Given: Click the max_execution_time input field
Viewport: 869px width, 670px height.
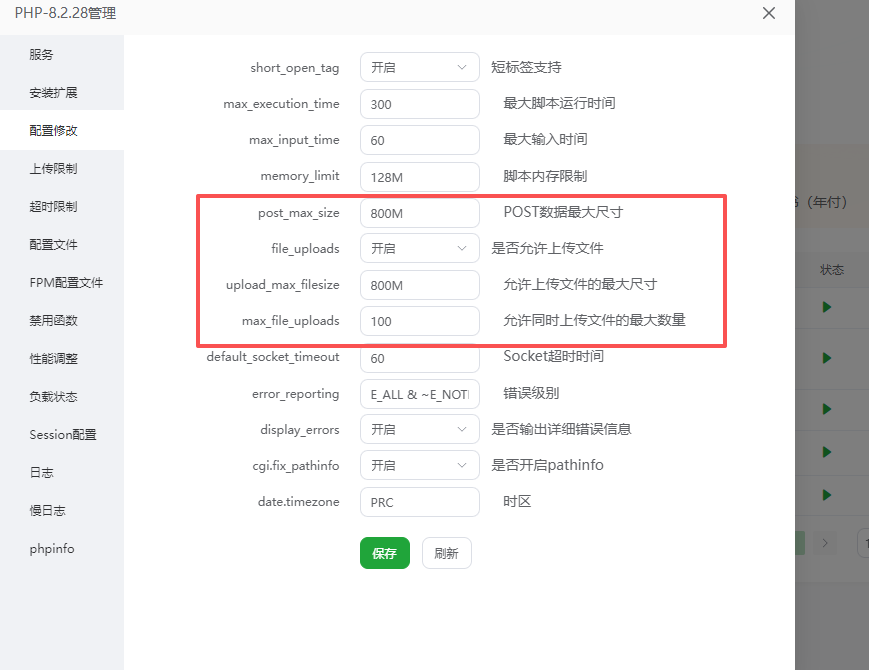Looking at the screenshot, I should click(x=419, y=104).
